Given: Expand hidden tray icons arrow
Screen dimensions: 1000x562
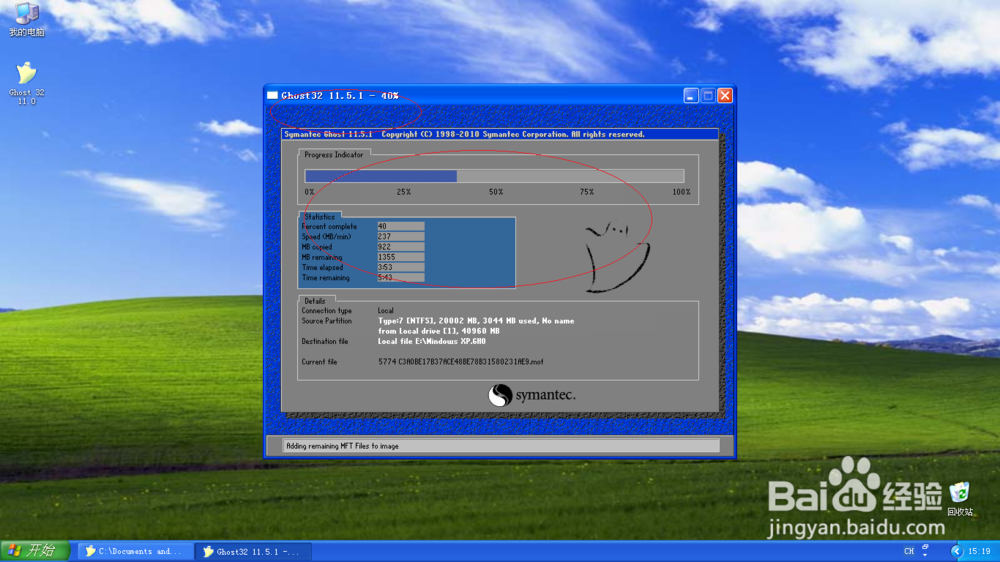Looking at the screenshot, I should (x=955, y=551).
